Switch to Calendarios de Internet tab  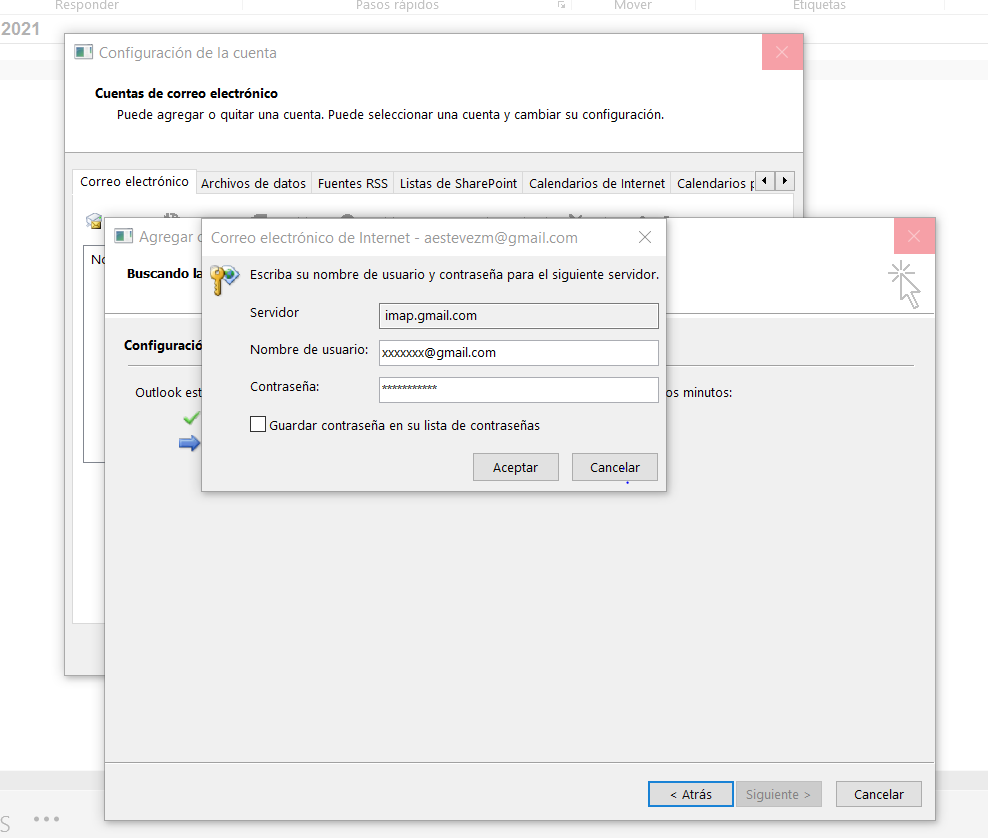[x=597, y=183]
